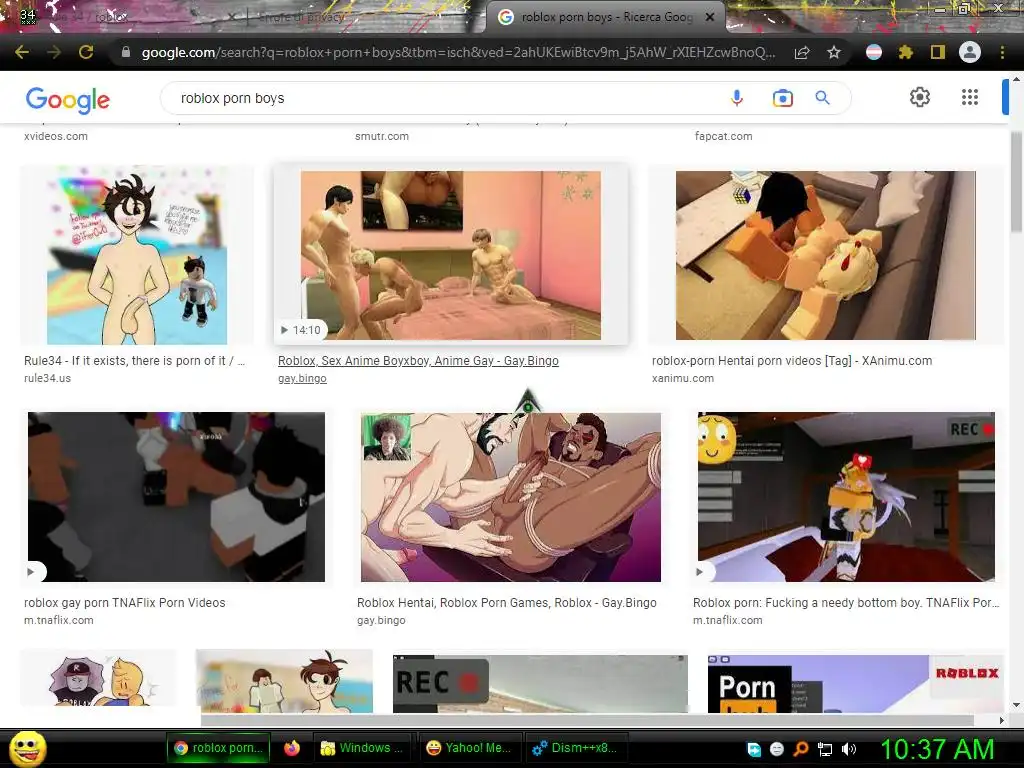The height and width of the screenshot is (768, 1024).
Task: Click the vertical scrollbar down arrow
Action: [x=1016, y=705]
